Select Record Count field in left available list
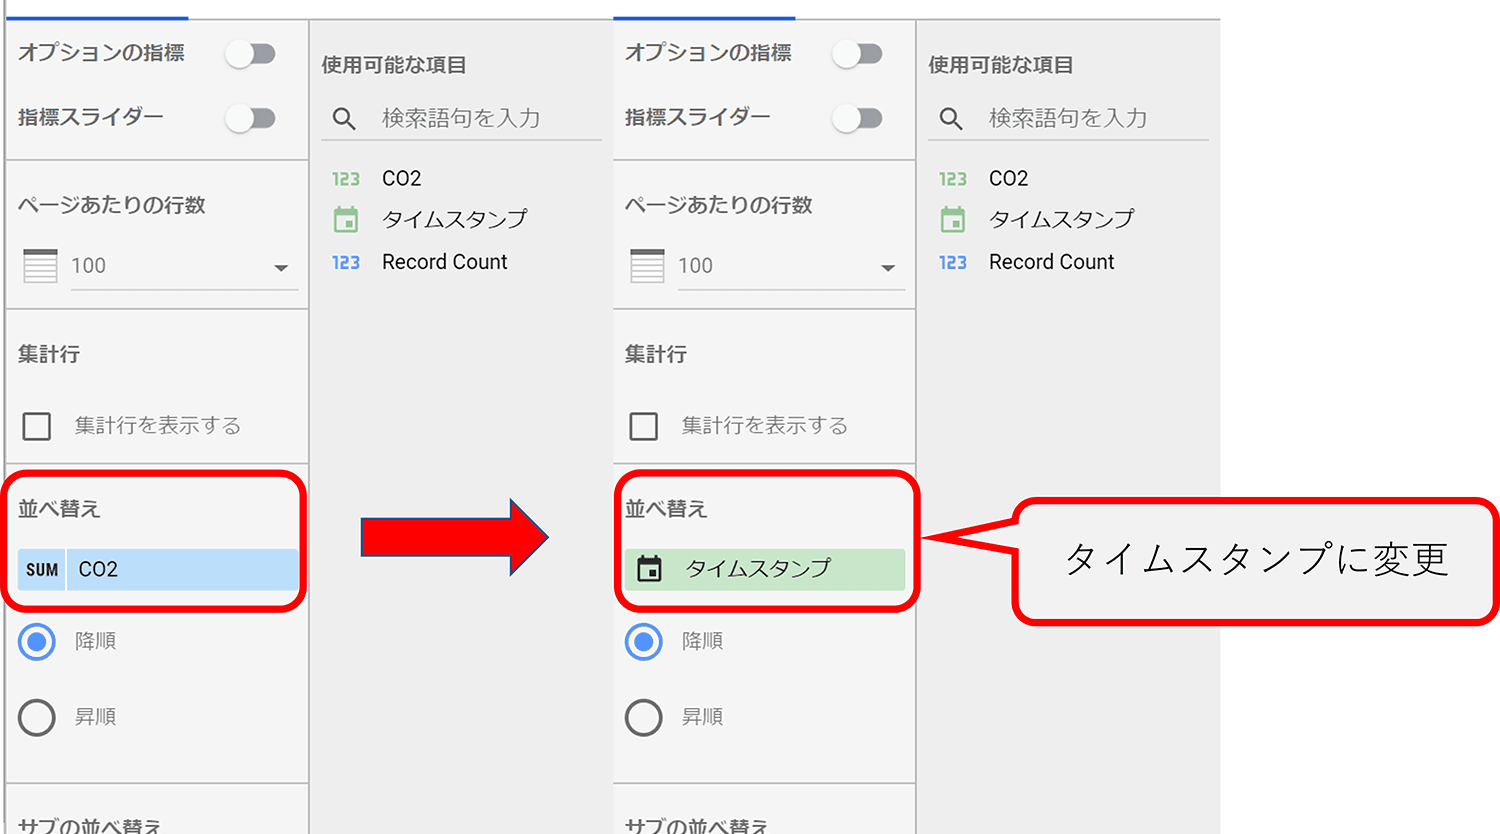Viewport: 1500px width, 834px height. [x=445, y=262]
